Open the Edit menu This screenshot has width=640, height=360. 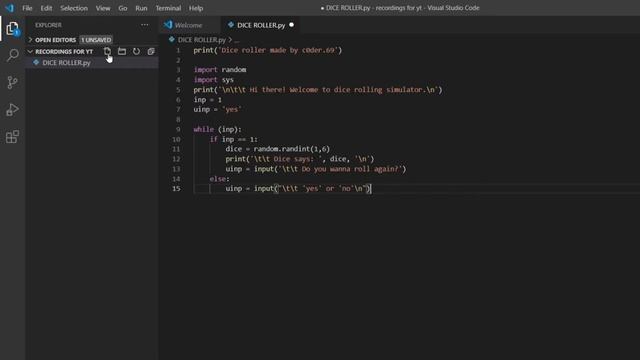click(x=46, y=8)
